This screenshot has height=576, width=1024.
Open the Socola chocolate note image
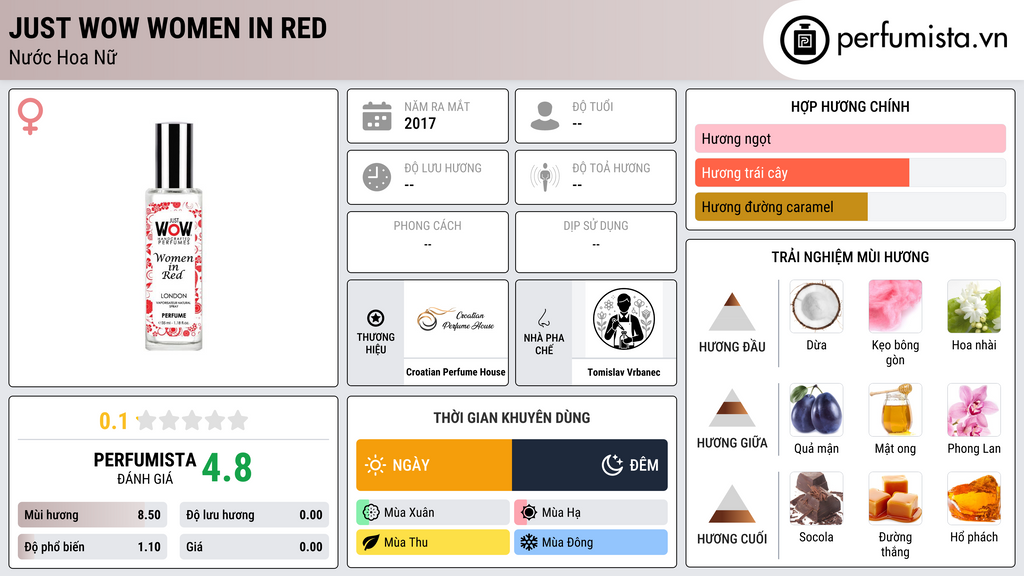[816, 498]
